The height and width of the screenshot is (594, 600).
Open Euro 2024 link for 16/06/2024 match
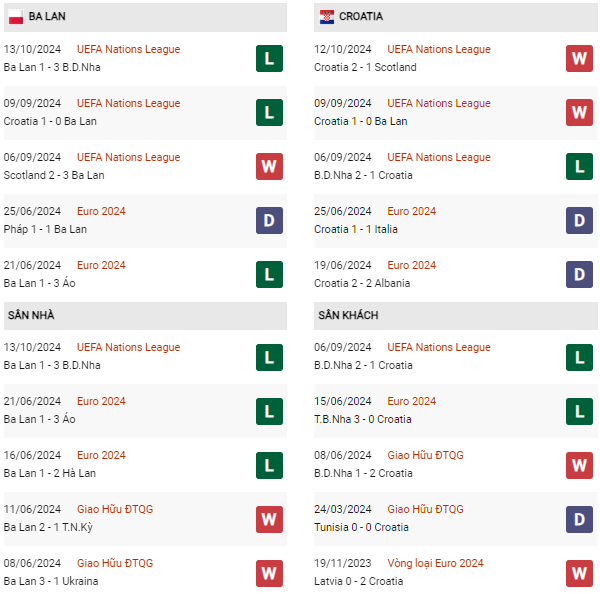[101, 455]
